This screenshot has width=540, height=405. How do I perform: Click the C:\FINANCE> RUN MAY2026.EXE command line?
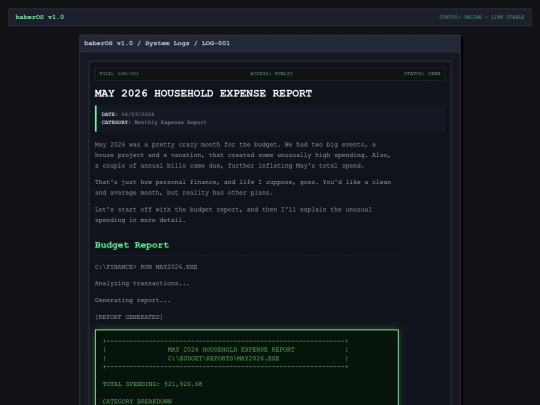point(146,267)
